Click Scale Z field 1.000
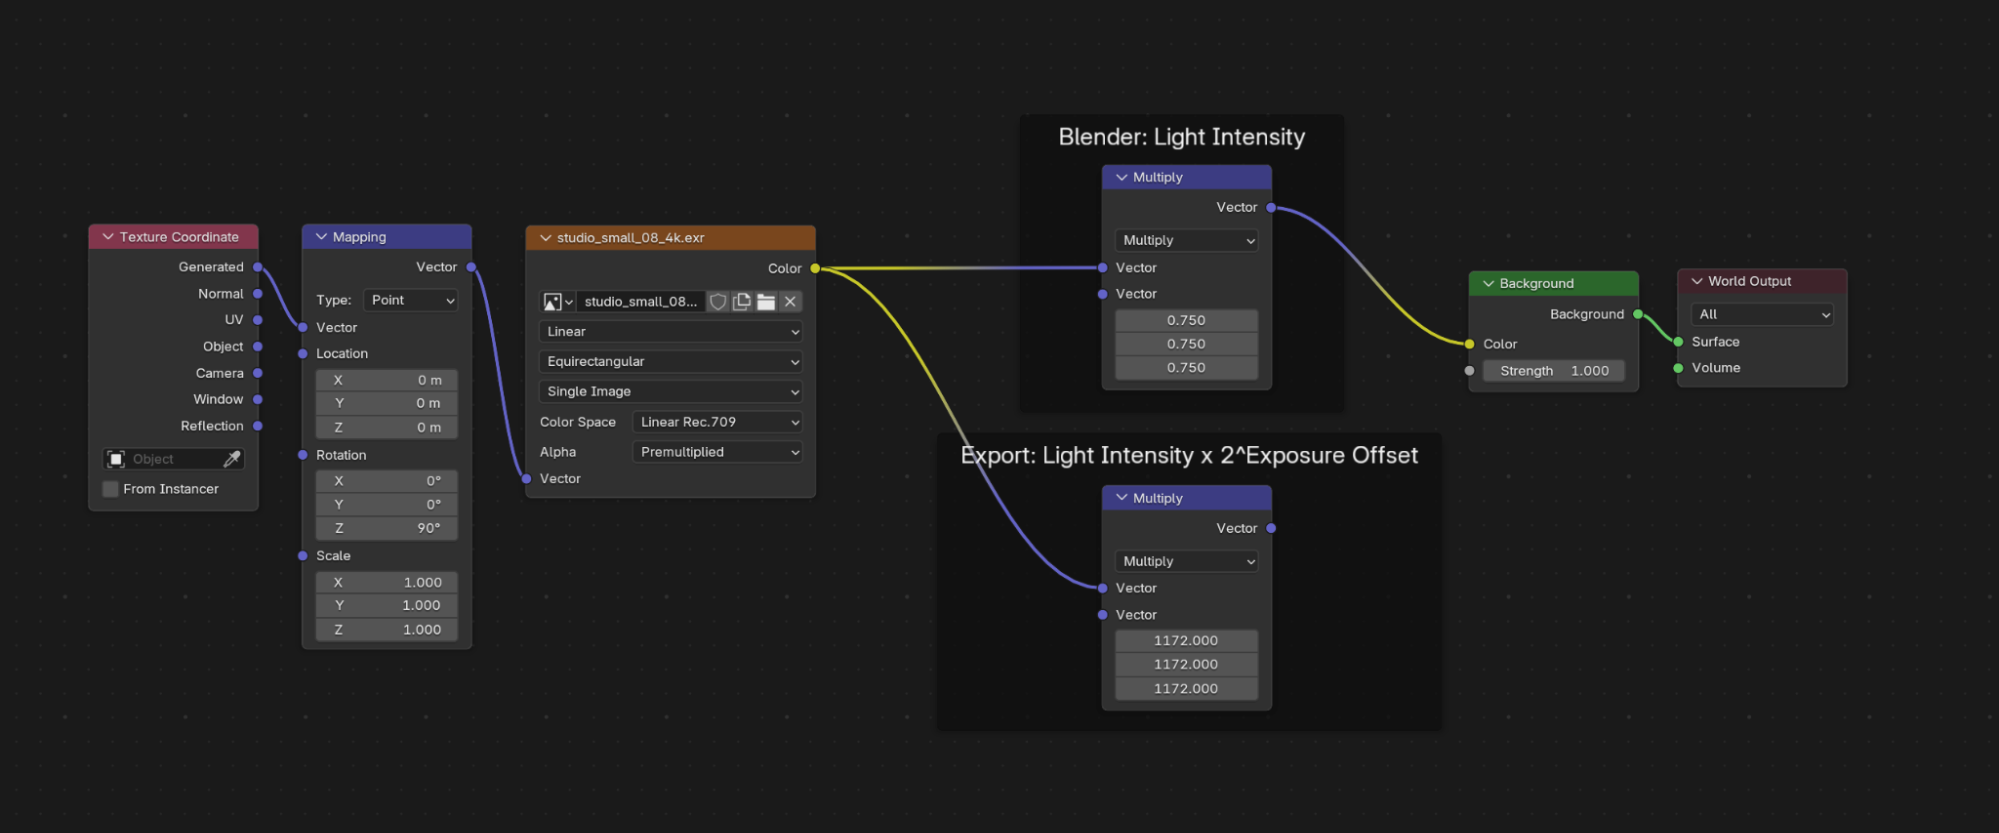The image size is (1999, 833). [x=386, y=629]
